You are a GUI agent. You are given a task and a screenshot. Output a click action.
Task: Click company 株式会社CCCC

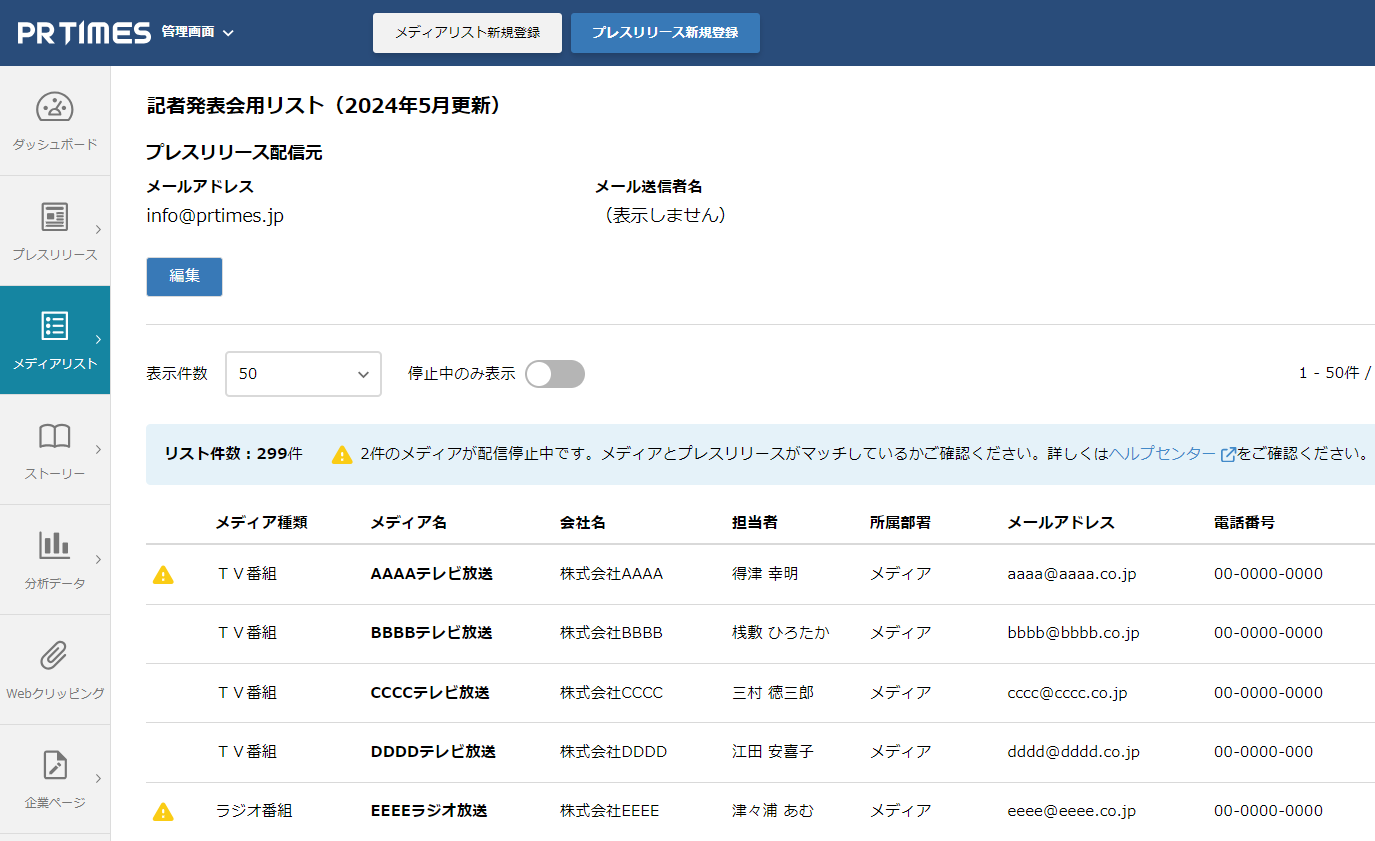point(611,692)
